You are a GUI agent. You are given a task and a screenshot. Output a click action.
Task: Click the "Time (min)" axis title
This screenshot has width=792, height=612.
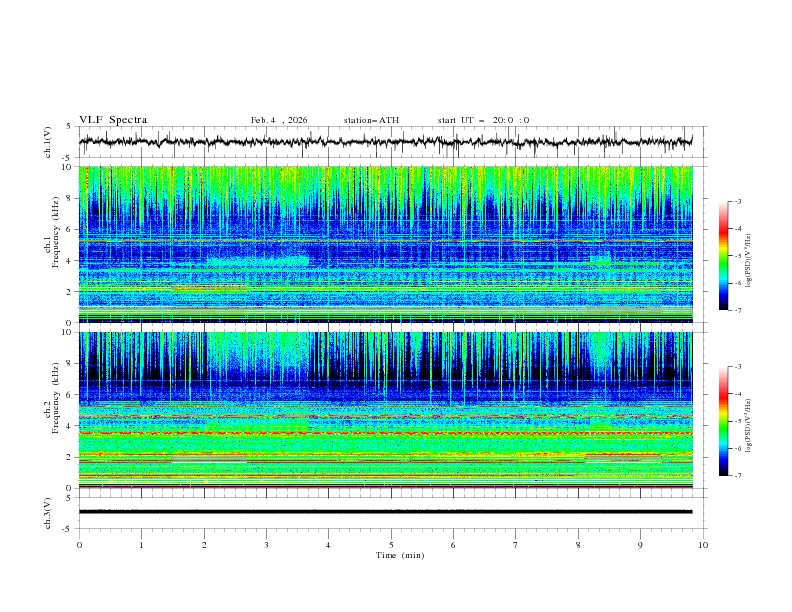400,555
